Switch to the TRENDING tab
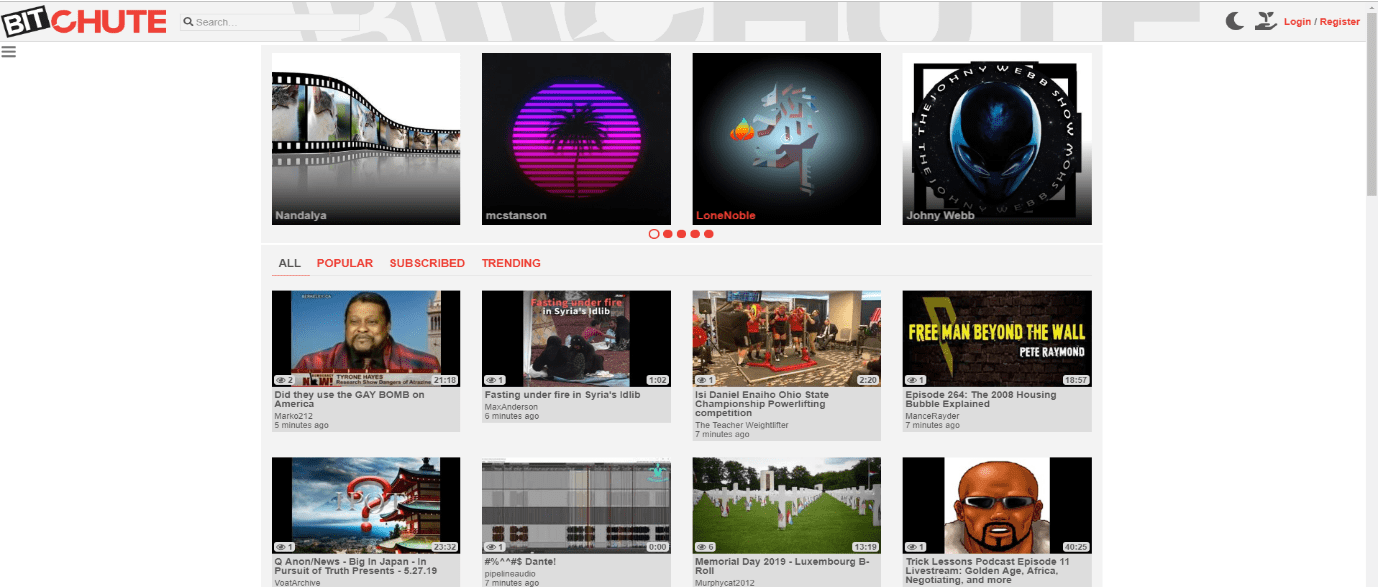This screenshot has height=587, width=1378. click(x=511, y=263)
